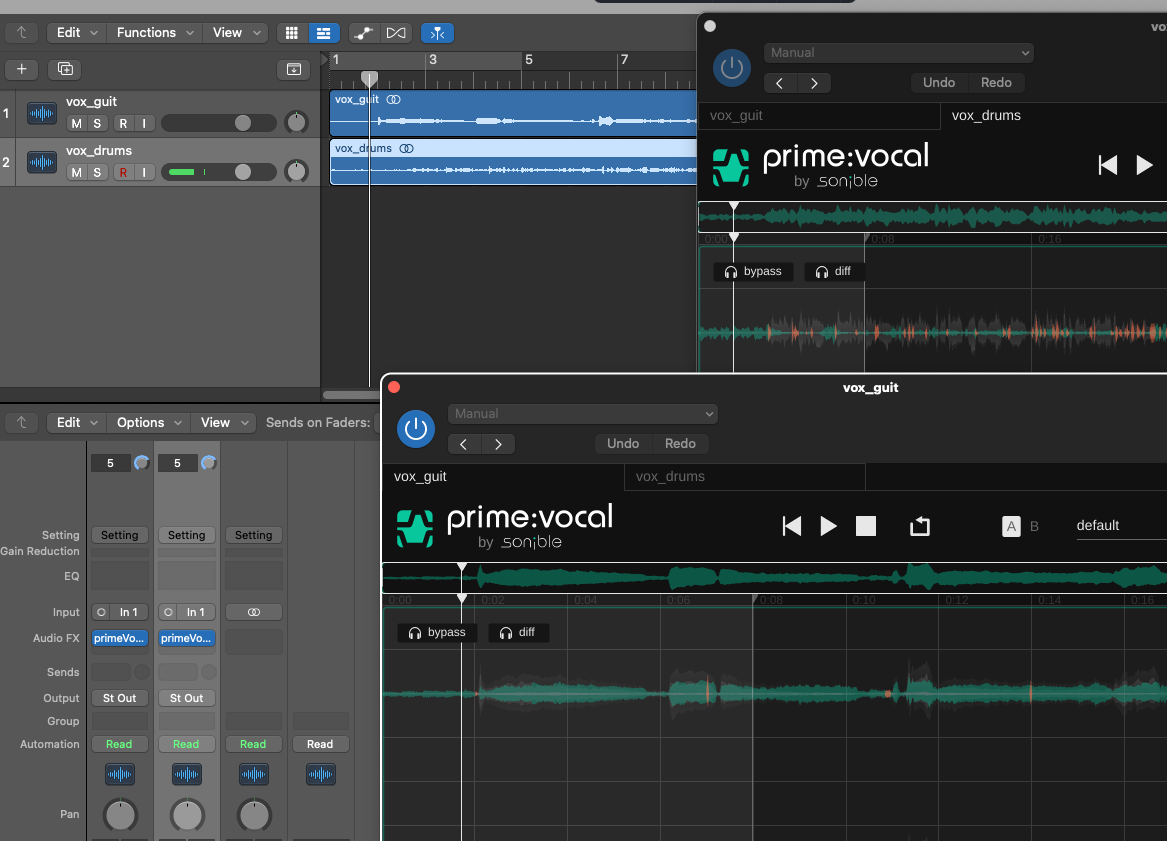This screenshot has height=841, width=1167.
Task: Click the add new track plus button
Action: click(22, 69)
